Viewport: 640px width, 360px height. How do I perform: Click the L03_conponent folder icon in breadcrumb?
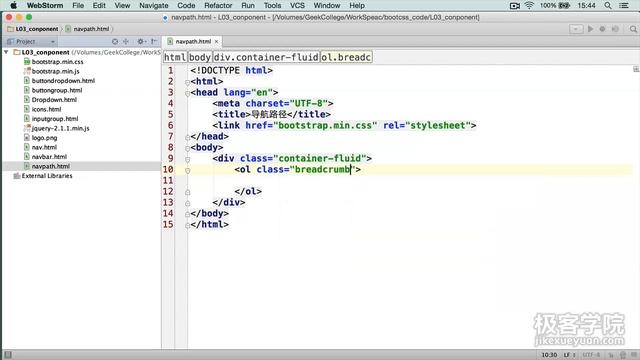click(11, 29)
